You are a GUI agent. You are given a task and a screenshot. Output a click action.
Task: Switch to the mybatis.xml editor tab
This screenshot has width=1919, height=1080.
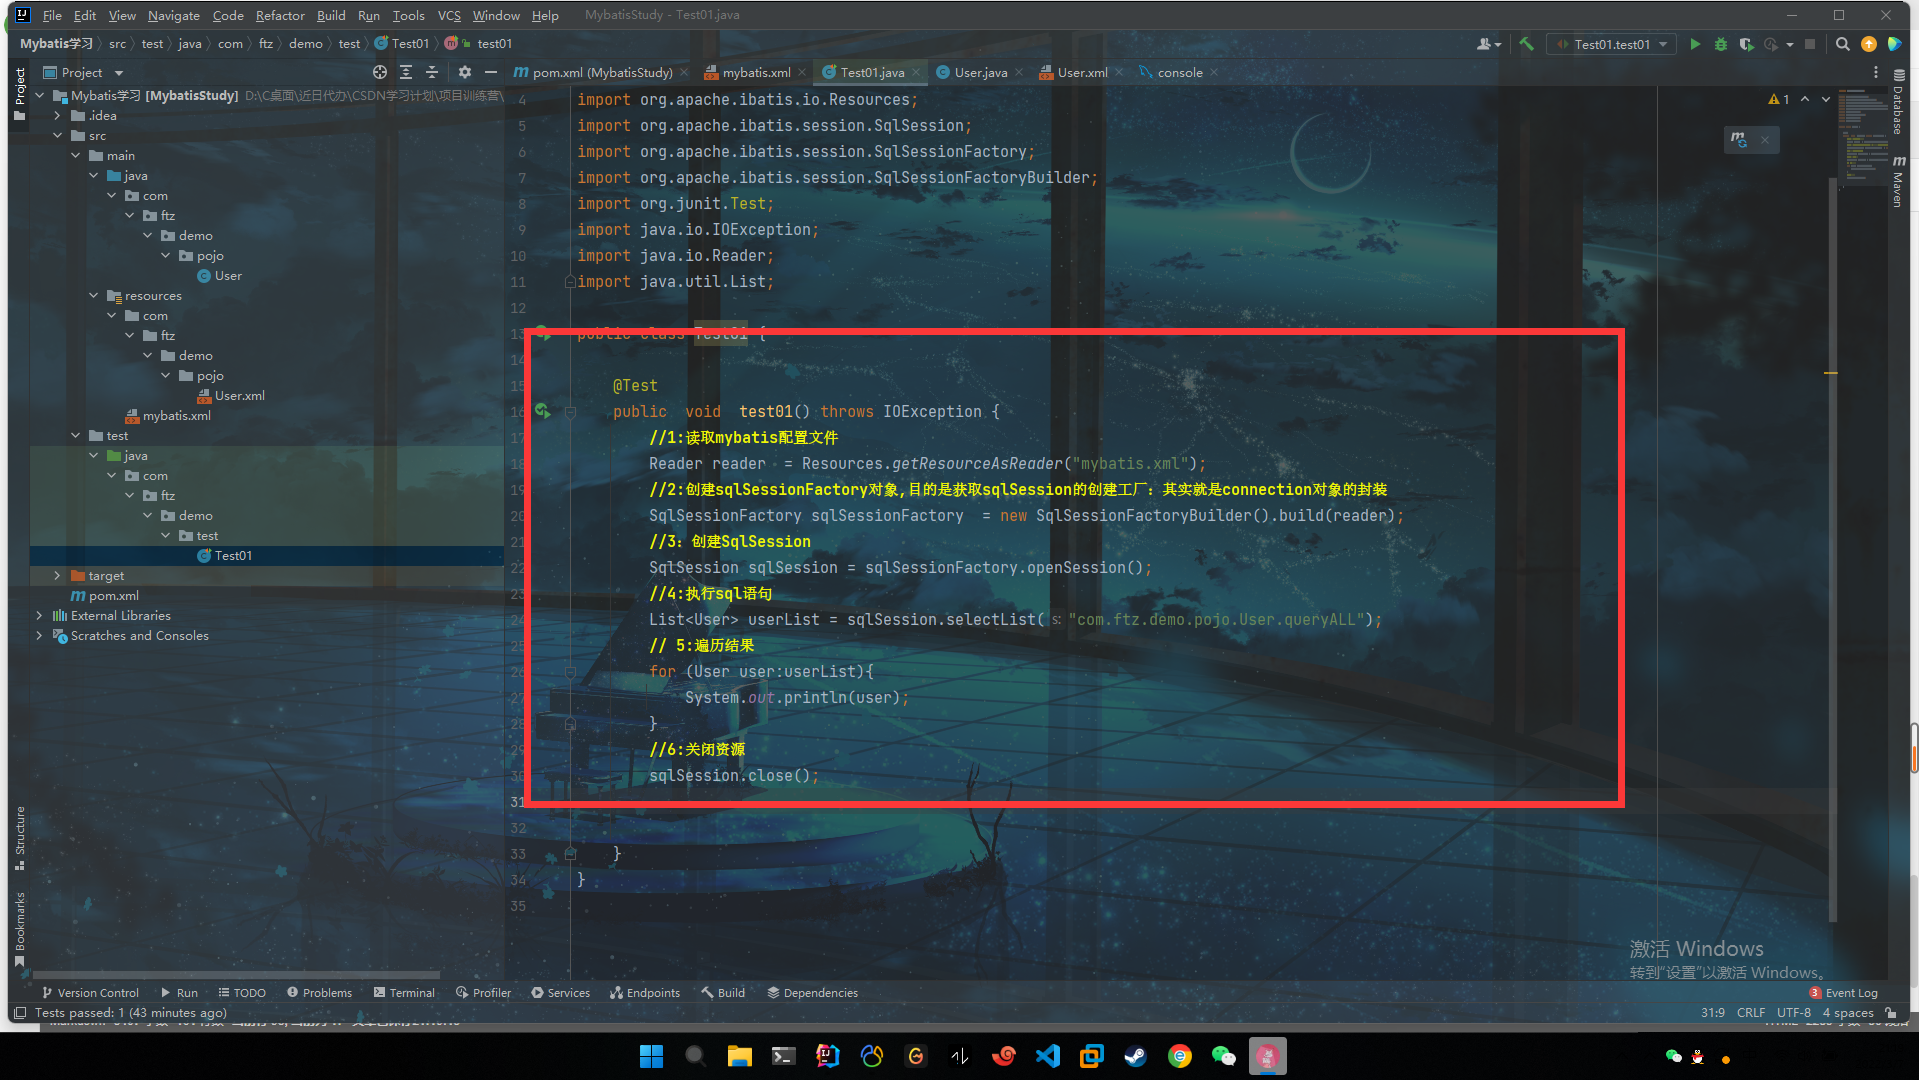pyautogui.click(x=756, y=72)
